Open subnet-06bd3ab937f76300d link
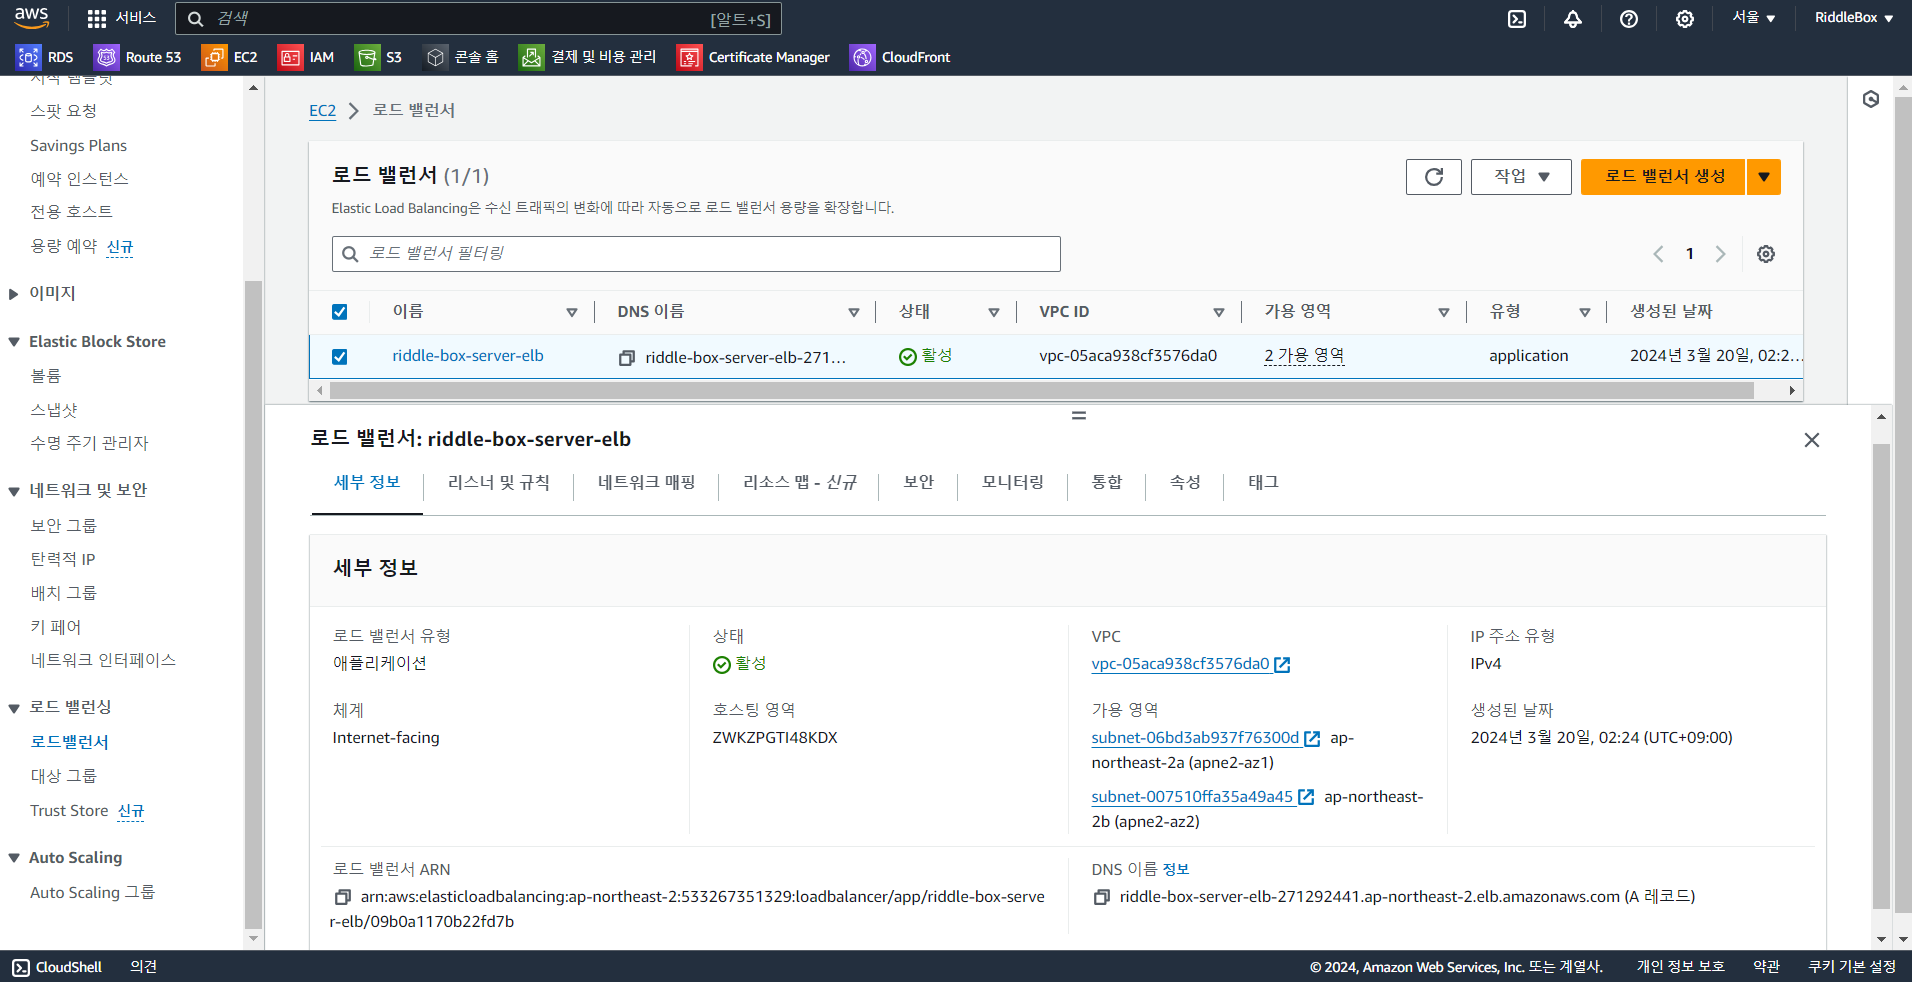 pos(1205,738)
